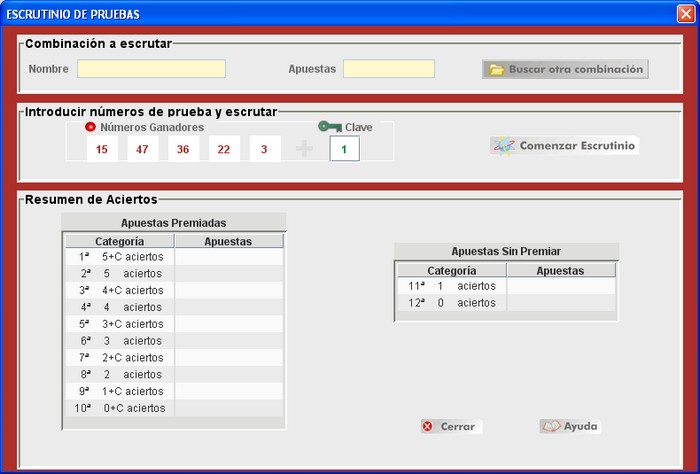The height and width of the screenshot is (474, 700).
Task: Click the green key Clave icon
Action: coord(330,127)
